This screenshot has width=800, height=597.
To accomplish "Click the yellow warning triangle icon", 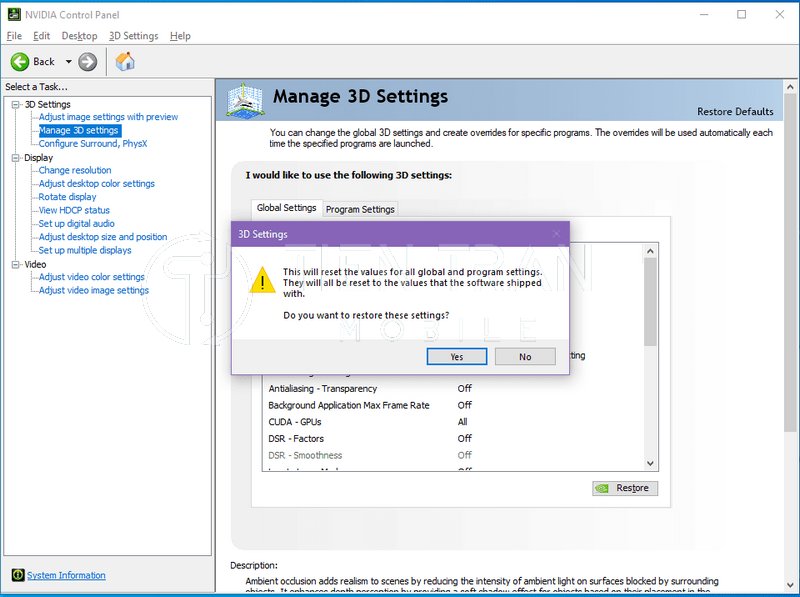I will click(262, 280).
